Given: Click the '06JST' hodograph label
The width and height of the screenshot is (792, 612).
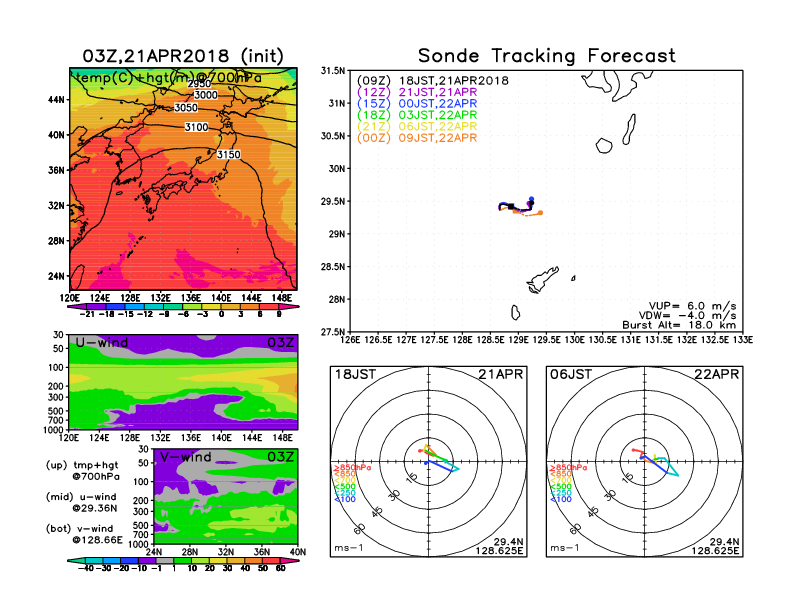Looking at the screenshot, I should pos(571,375).
